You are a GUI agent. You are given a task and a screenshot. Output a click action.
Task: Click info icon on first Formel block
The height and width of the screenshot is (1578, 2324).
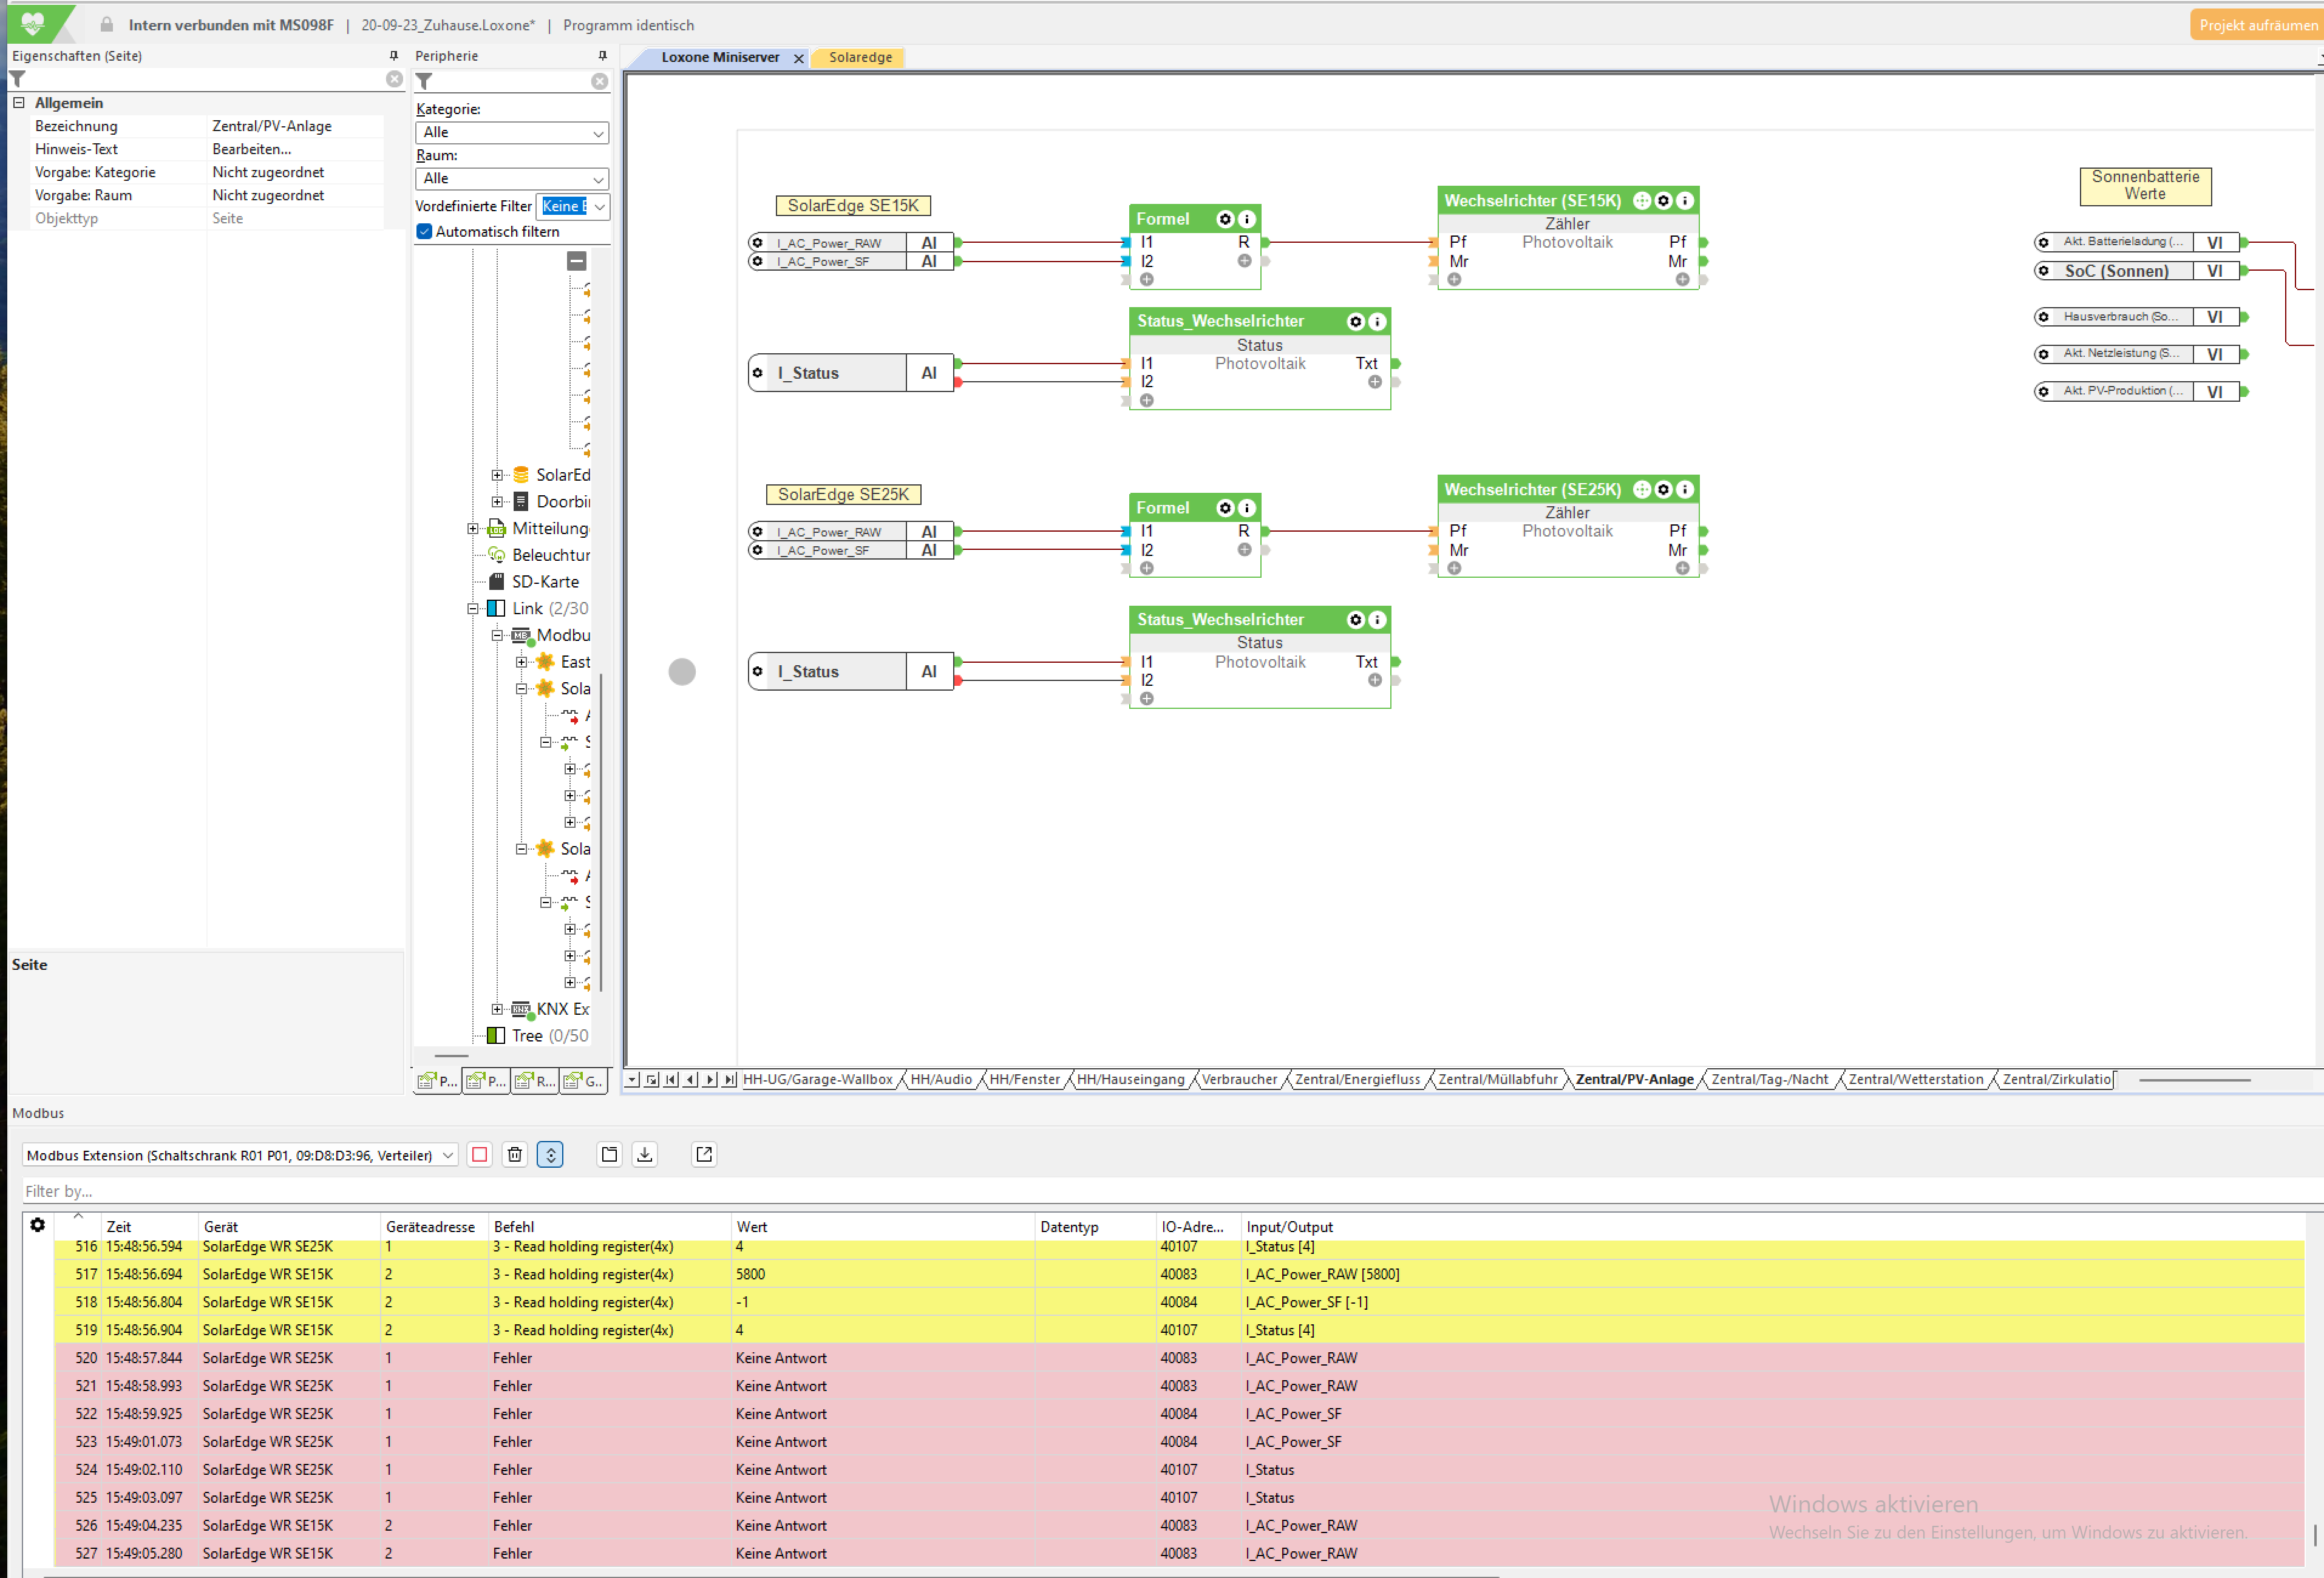click(x=1246, y=219)
